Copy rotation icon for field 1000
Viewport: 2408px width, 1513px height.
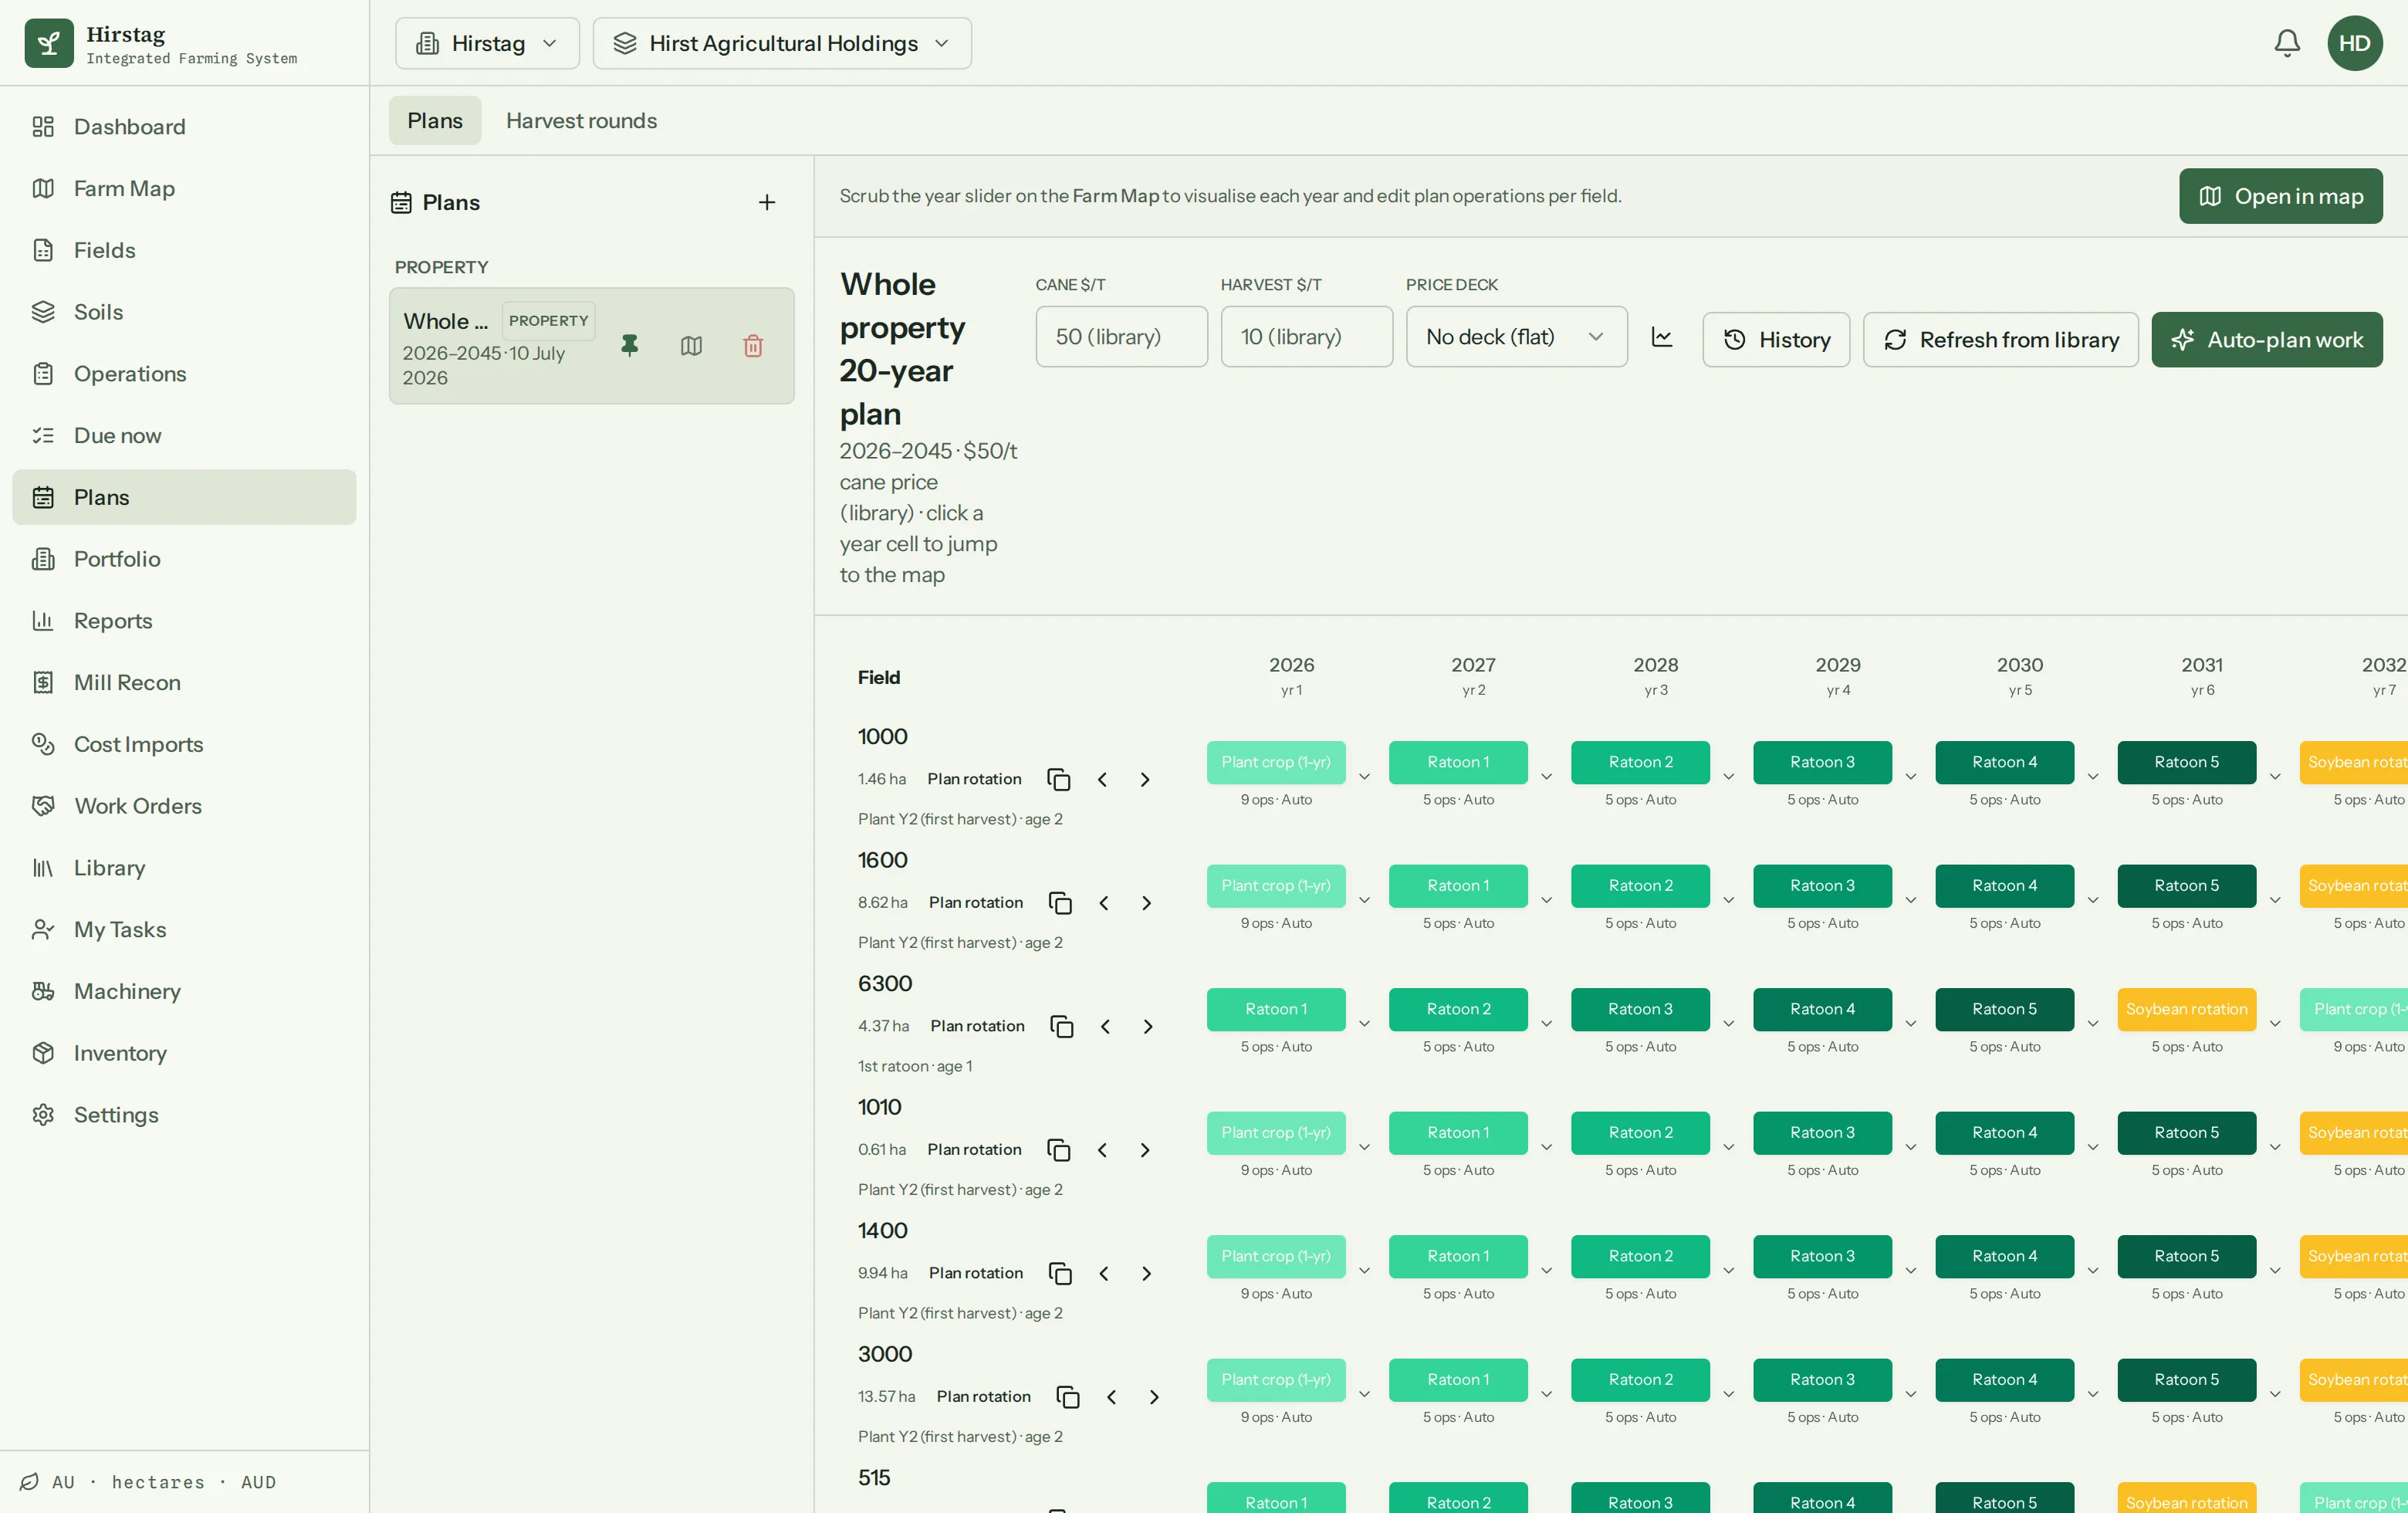1058,779
